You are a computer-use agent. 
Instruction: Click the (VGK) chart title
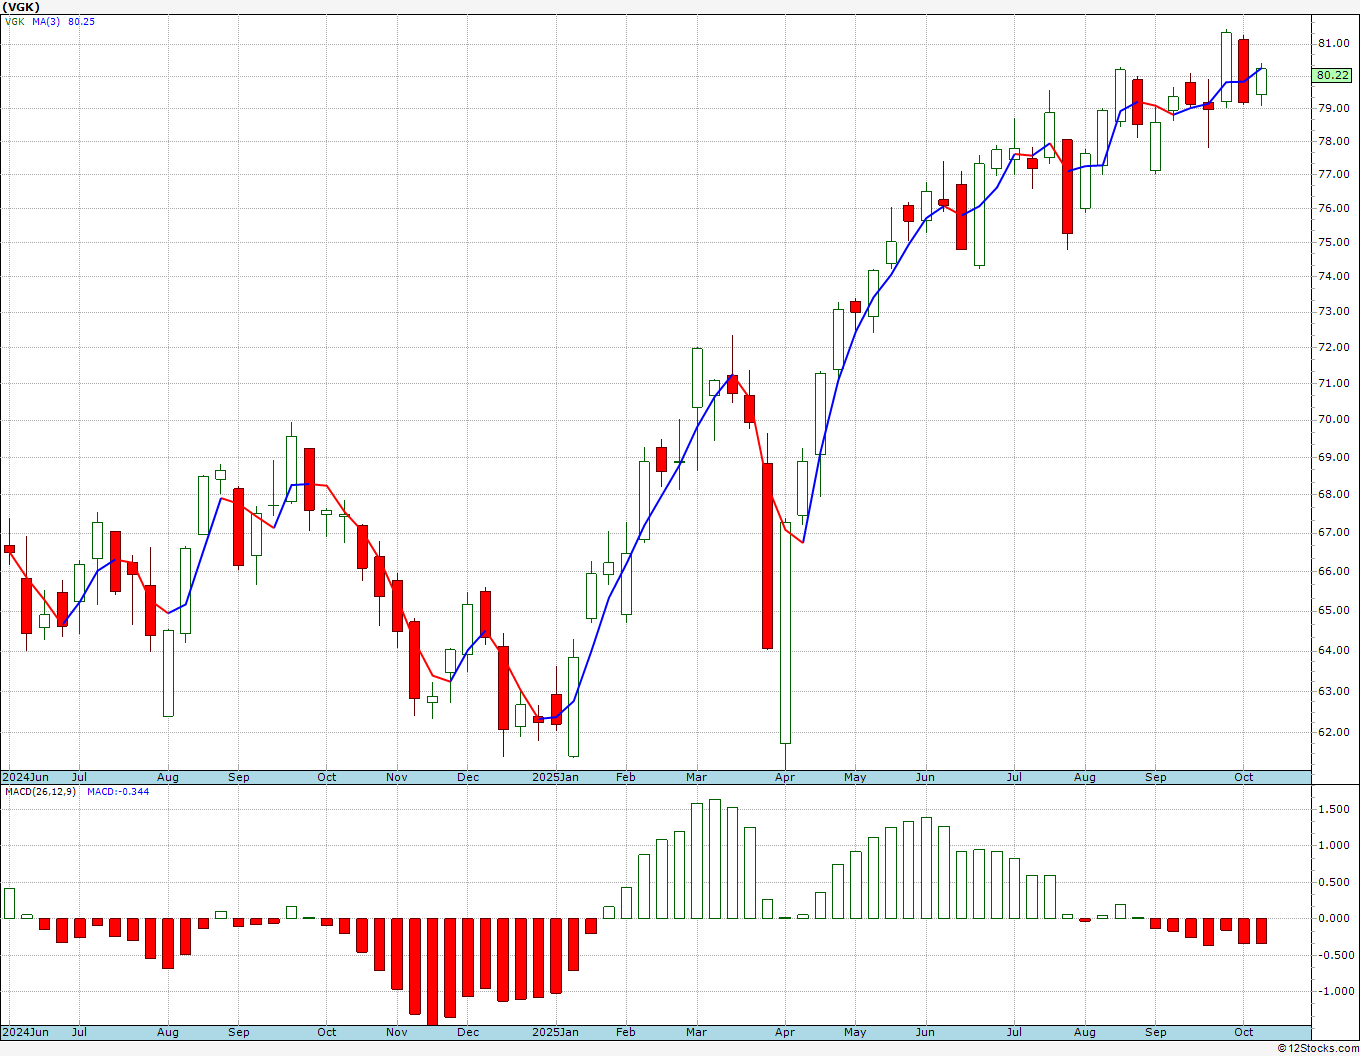pos(21,7)
